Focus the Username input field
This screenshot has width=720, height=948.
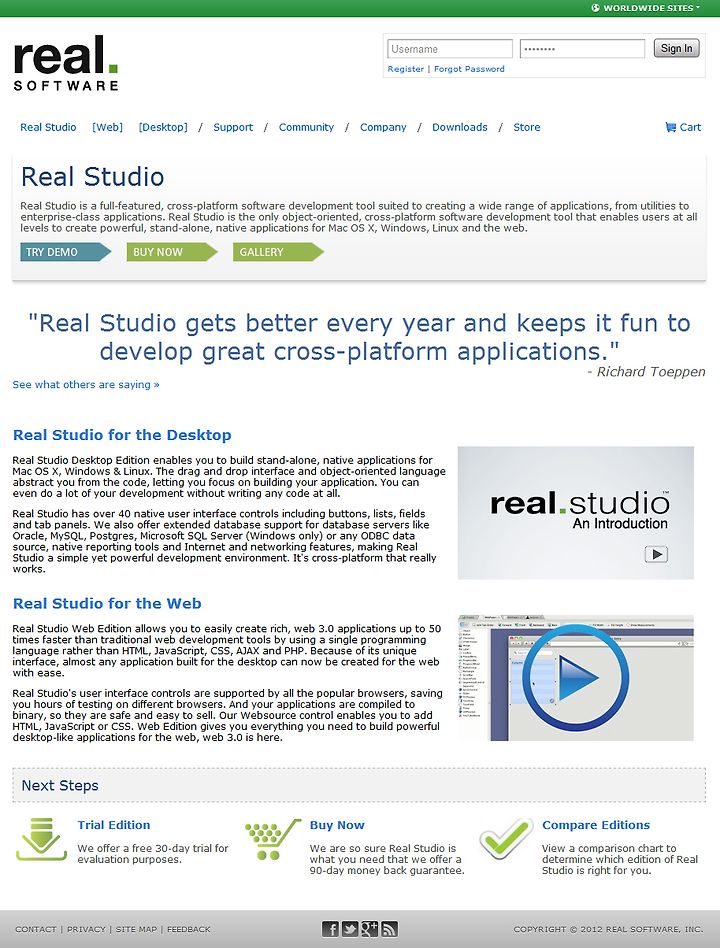pyautogui.click(x=450, y=49)
